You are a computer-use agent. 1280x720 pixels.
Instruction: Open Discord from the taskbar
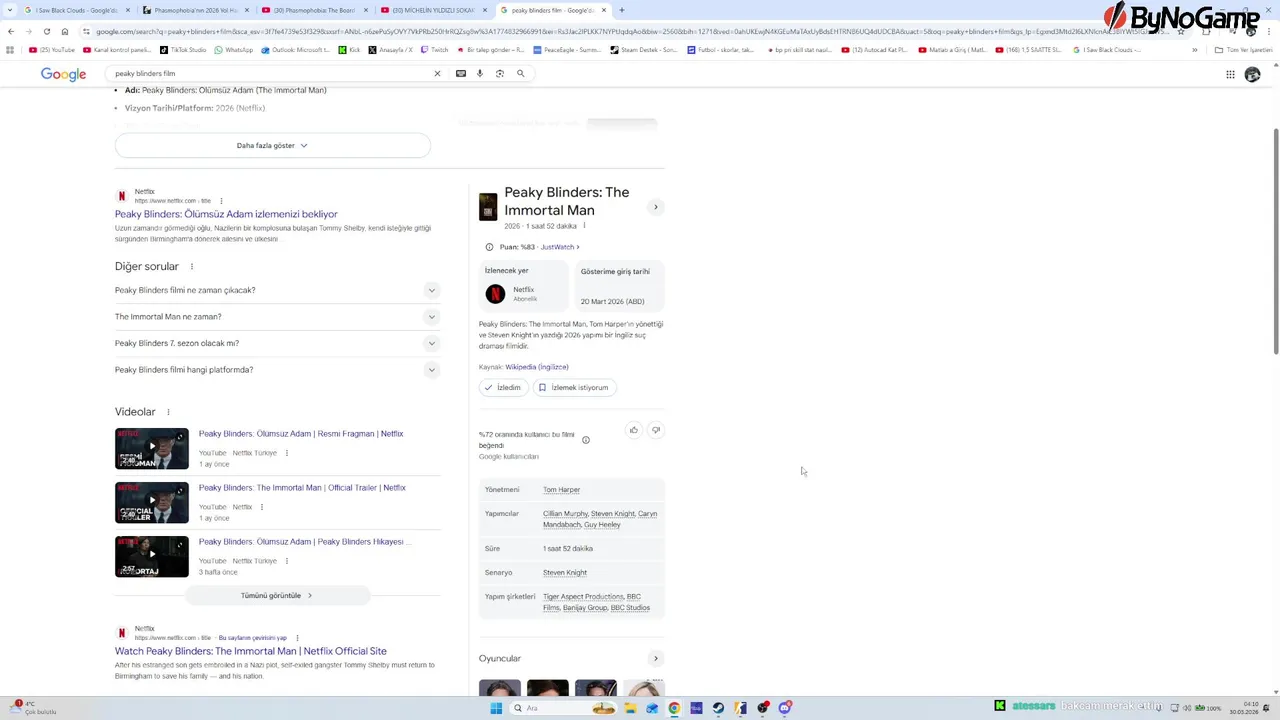tap(785, 708)
